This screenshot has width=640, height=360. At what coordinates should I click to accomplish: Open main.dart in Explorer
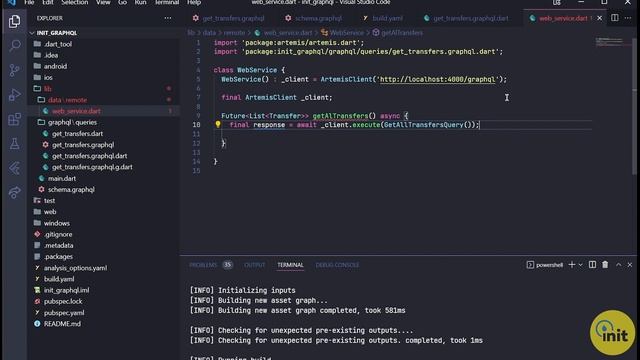click(62, 178)
